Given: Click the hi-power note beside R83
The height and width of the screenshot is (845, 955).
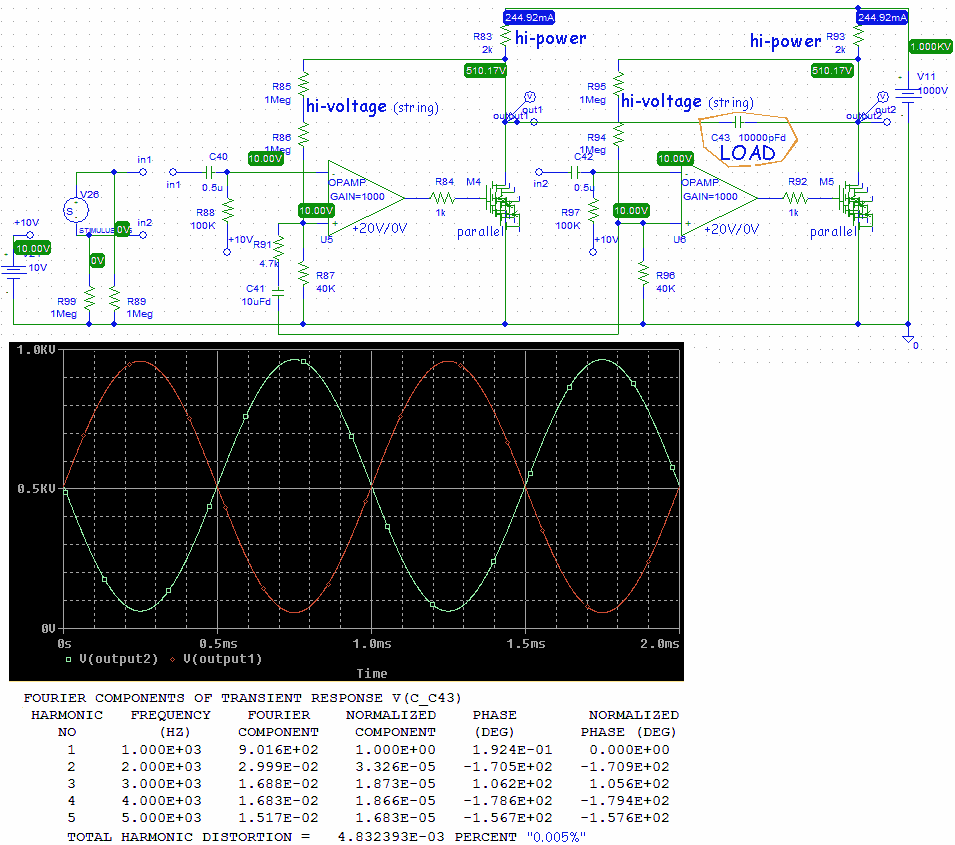Looking at the screenshot, I should 551,38.
